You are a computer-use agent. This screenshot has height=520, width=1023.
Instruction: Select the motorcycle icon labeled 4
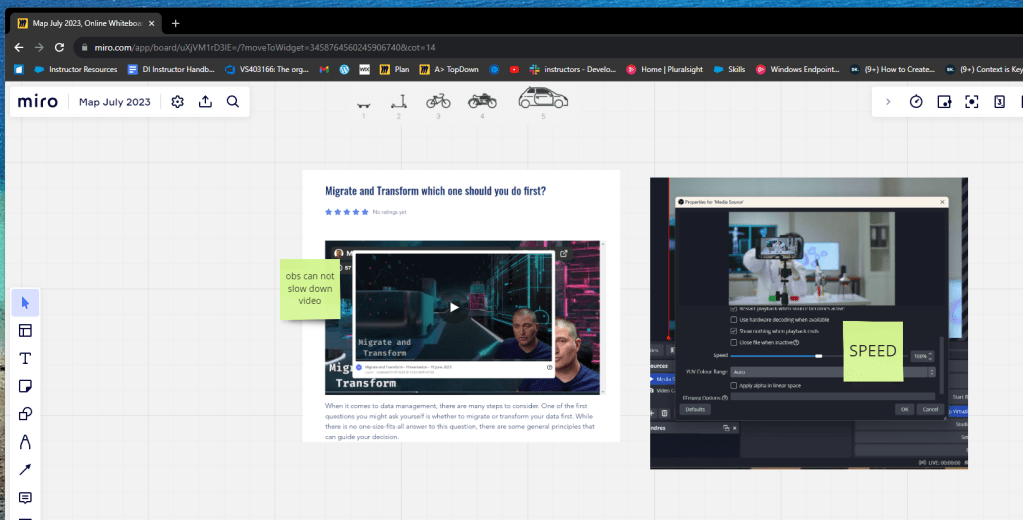pos(482,100)
